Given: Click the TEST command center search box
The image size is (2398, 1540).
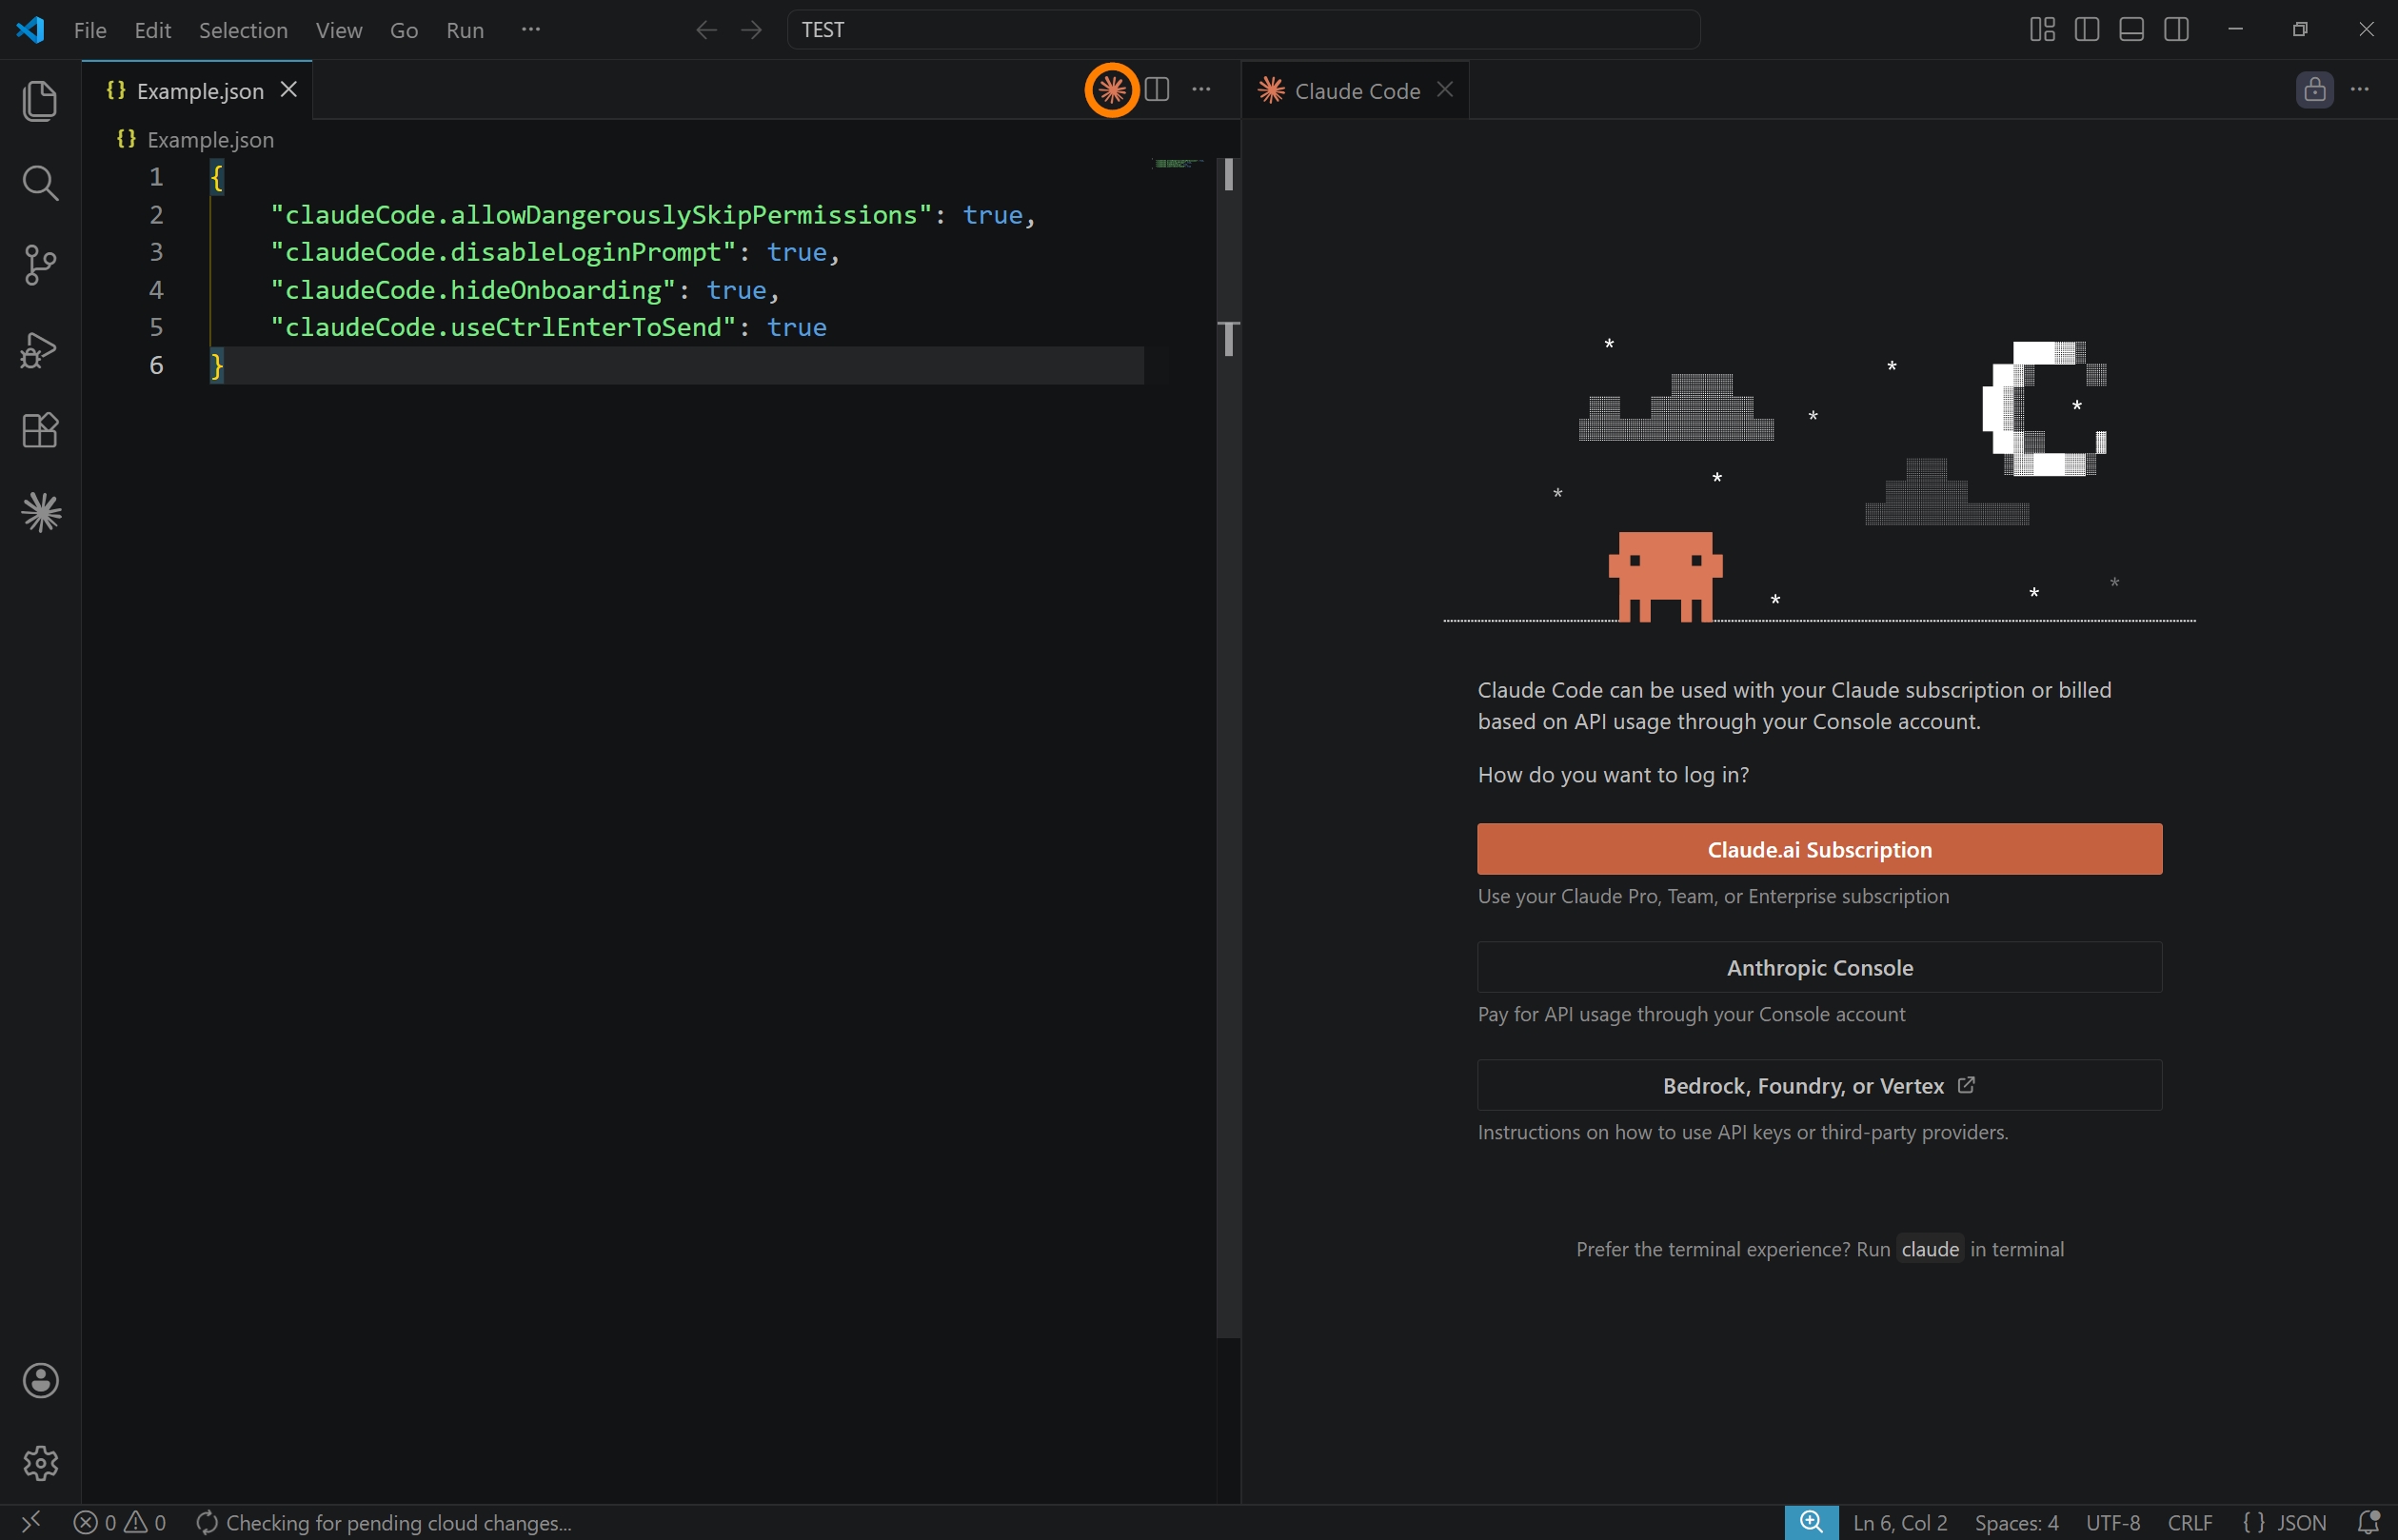Looking at the screenshot, I should (1243, 30).
